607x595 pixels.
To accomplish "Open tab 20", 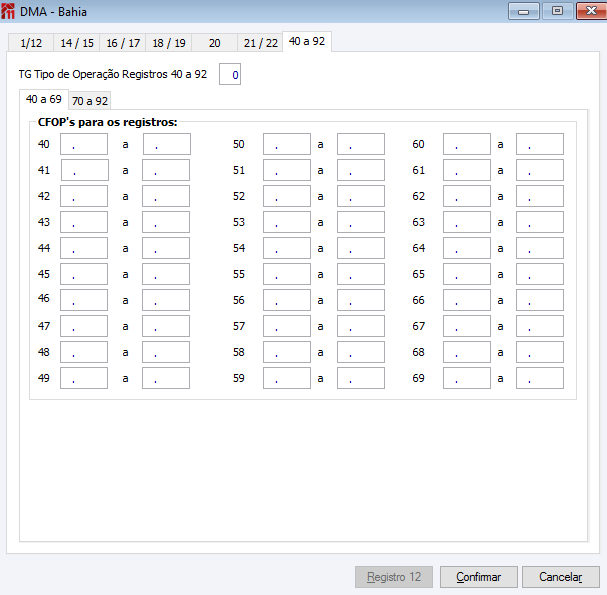I will (x=214, y=43).
